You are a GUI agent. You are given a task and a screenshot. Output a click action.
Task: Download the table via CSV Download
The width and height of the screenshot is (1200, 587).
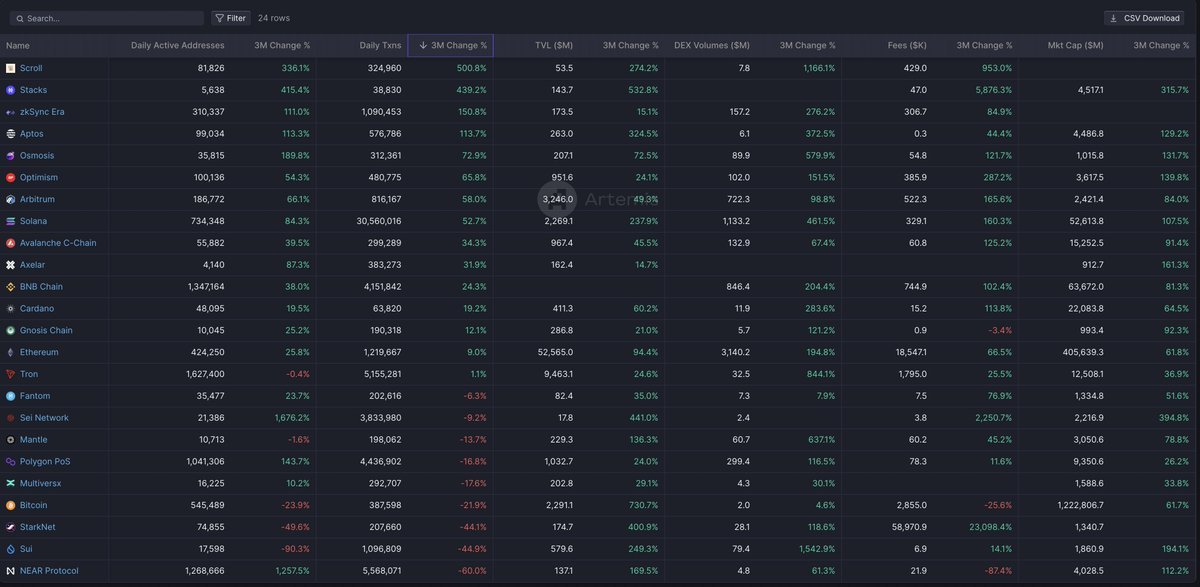pos(1145,18)
